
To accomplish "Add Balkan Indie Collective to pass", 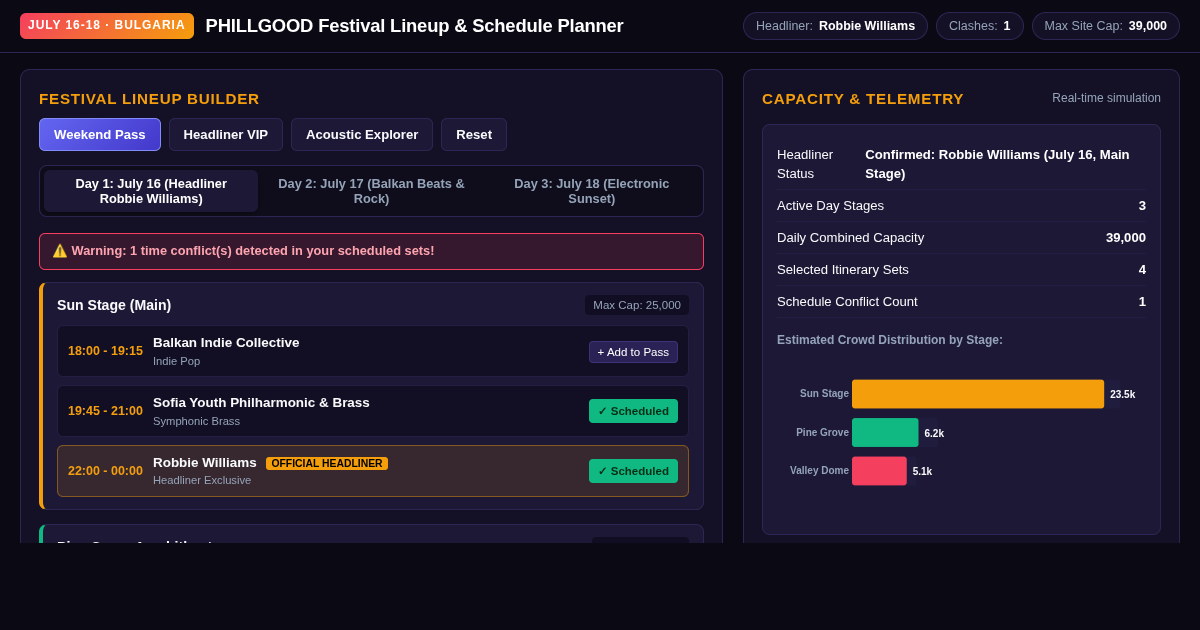I will [x=633, y=352].
